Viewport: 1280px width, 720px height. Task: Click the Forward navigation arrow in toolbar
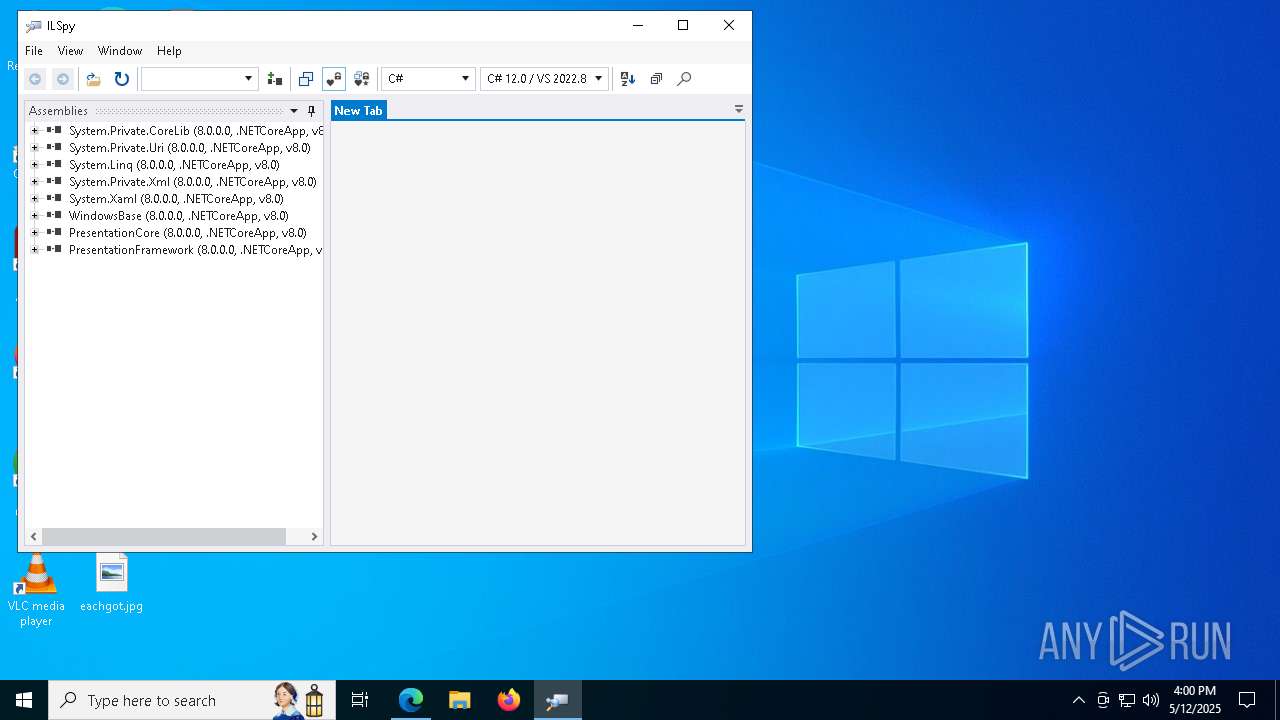coord(63,79)
